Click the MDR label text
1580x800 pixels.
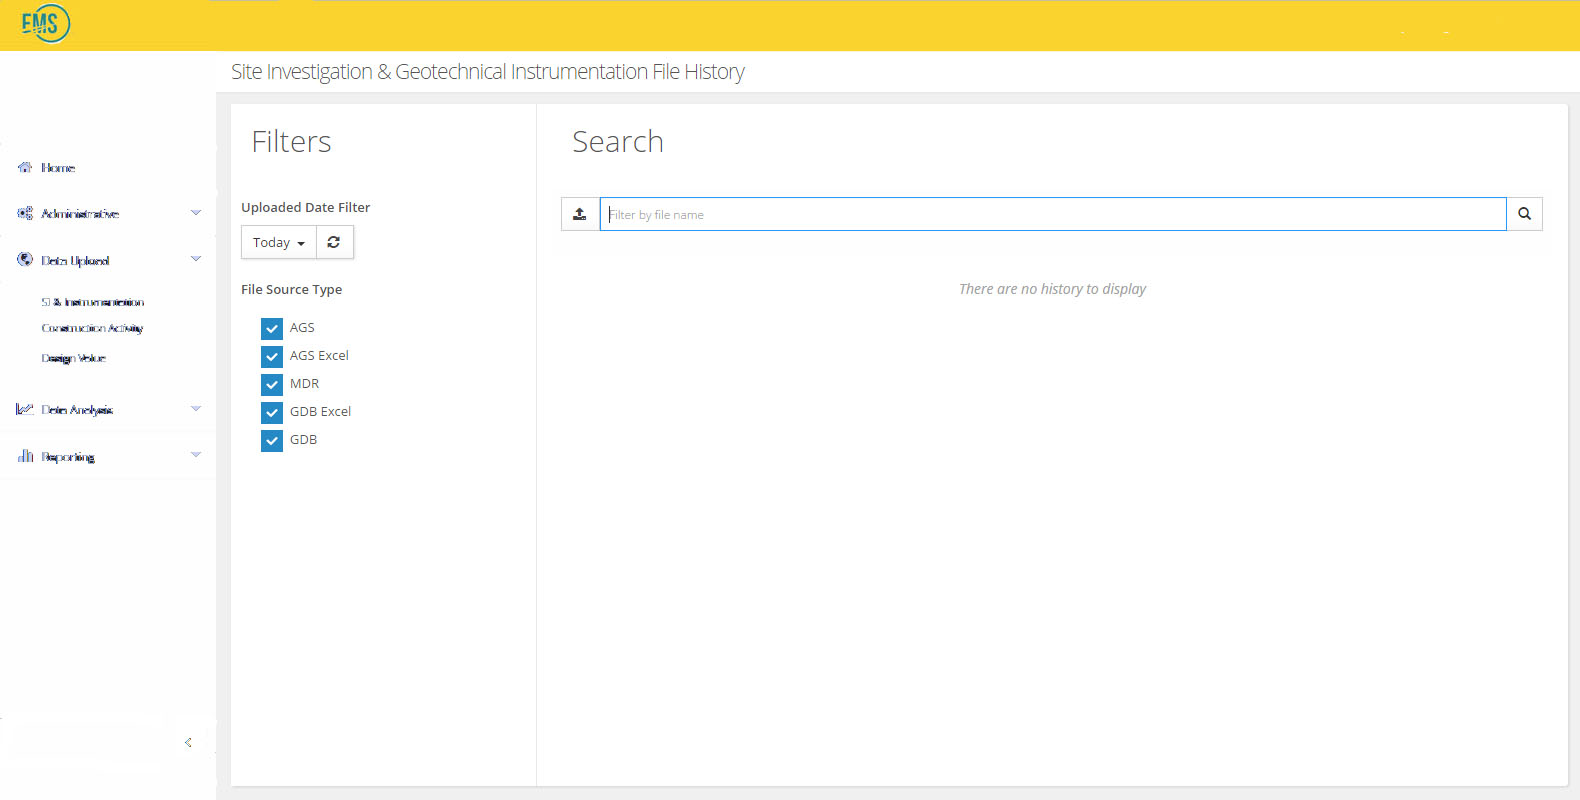tap(304, 384)
